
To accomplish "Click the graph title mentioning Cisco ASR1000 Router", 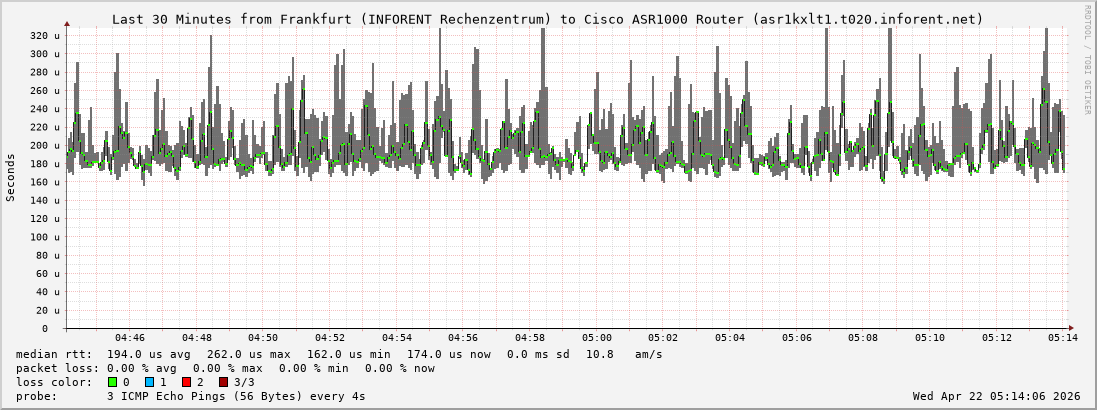I will [x=547, y=19].
